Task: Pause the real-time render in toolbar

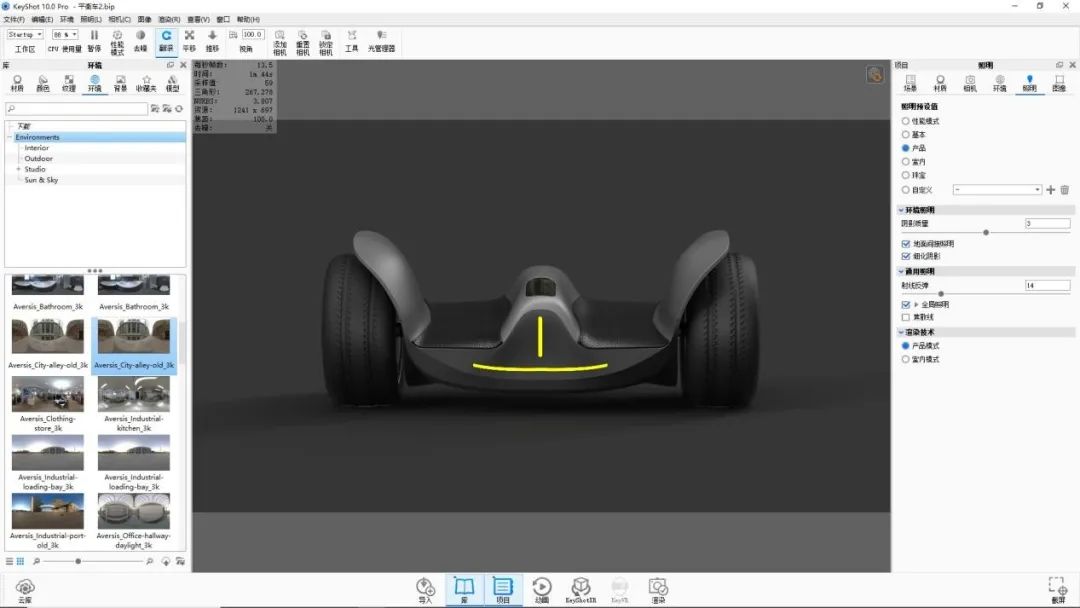Action: 94,40
